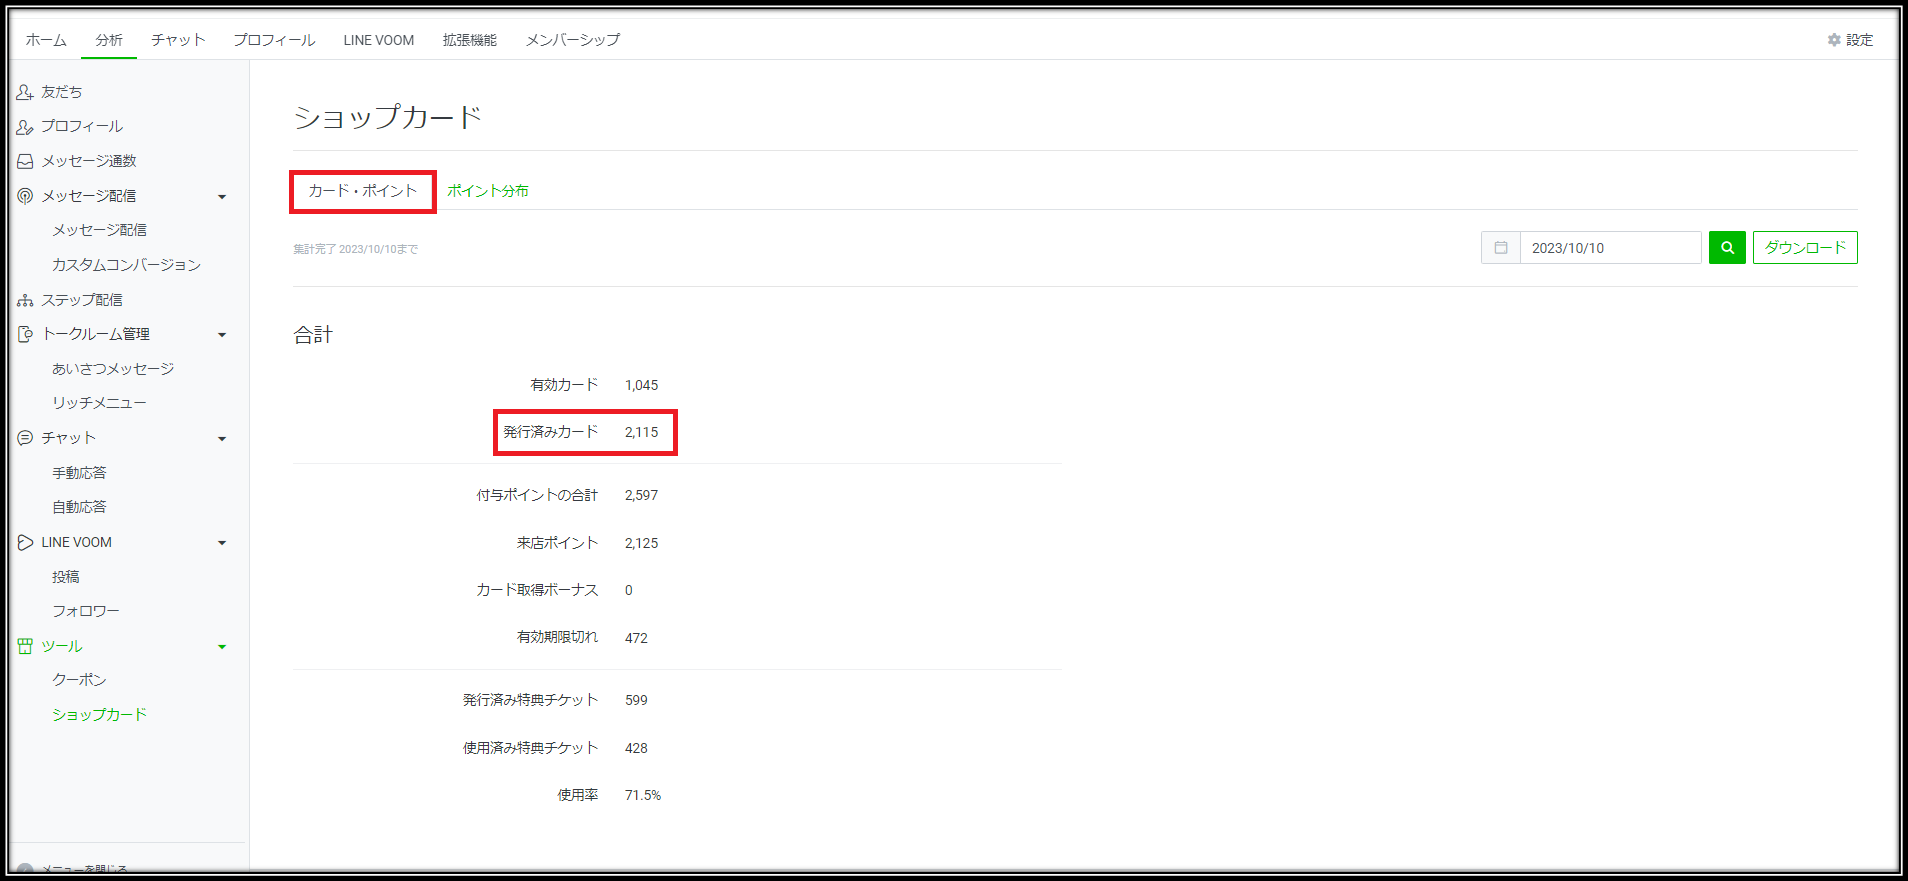Open 自動応答 in the sidebar
This screenshot has width=1908, height=881.
tap(79, 507)
